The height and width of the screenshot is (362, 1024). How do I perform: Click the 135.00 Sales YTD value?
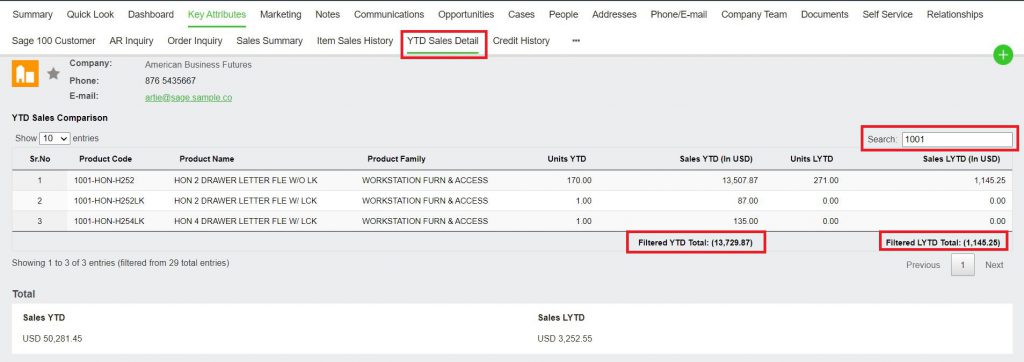click(745, 221)
